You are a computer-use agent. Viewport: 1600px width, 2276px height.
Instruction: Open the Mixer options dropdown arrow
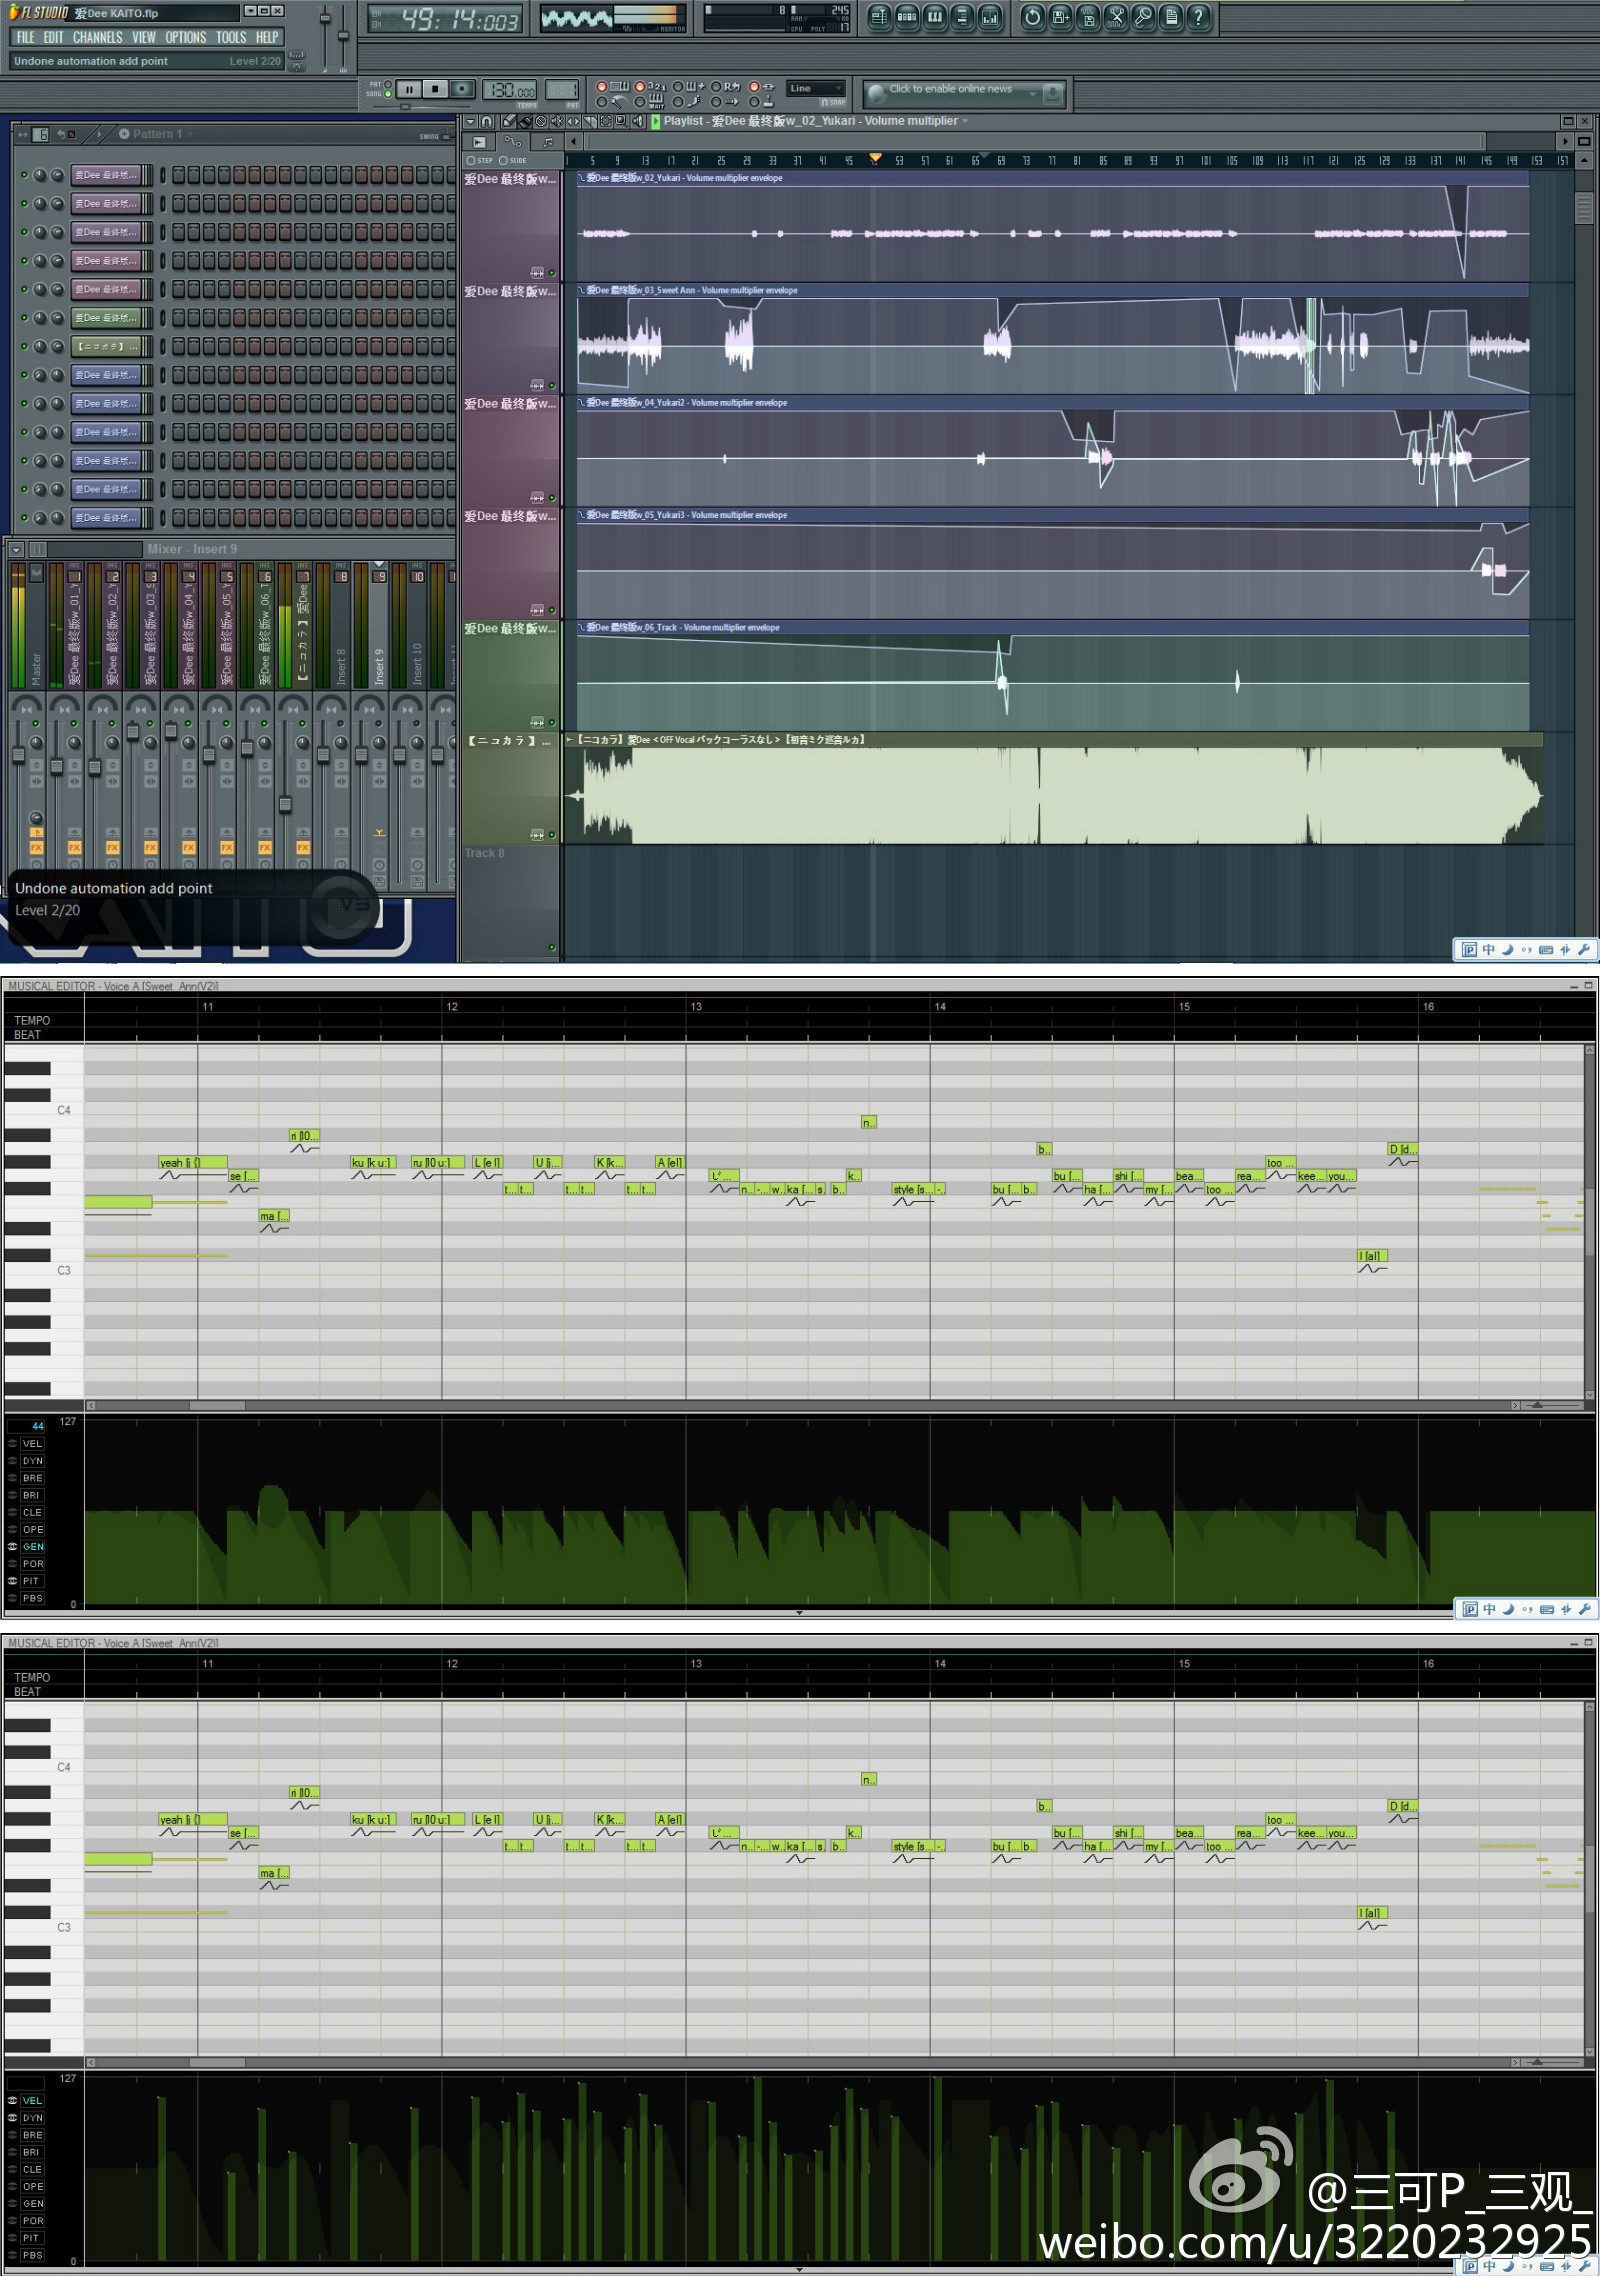tap(16, 549)
